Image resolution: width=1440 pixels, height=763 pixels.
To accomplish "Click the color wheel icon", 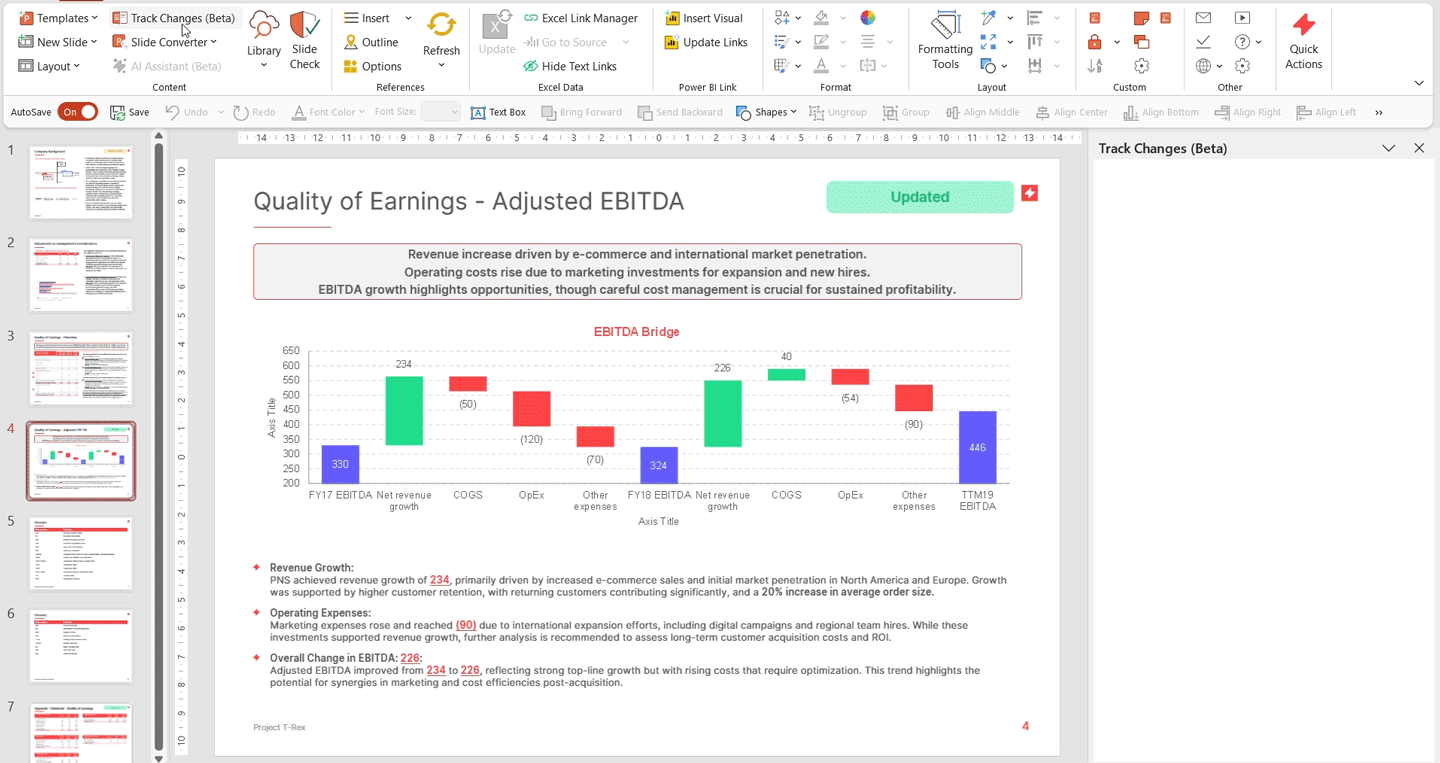I will pyautogui.click(x=867, y=18).
